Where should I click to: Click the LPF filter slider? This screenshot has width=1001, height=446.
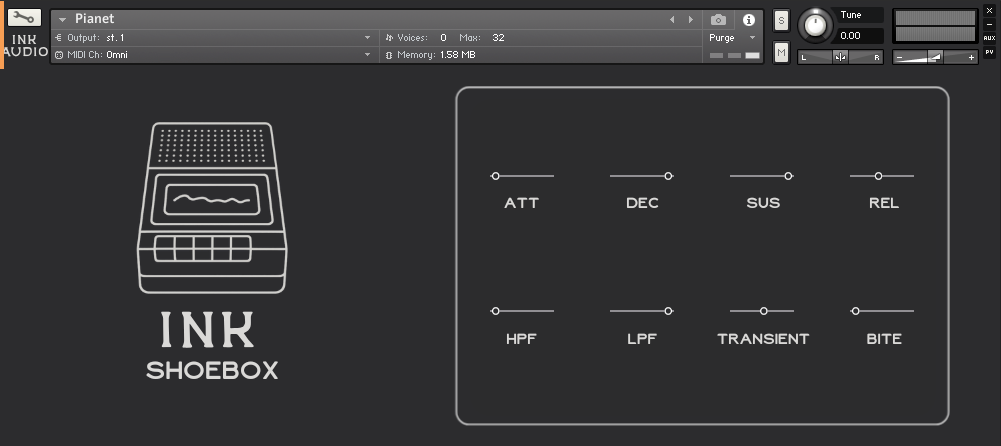pyautogui.click(x=641, y=311)
